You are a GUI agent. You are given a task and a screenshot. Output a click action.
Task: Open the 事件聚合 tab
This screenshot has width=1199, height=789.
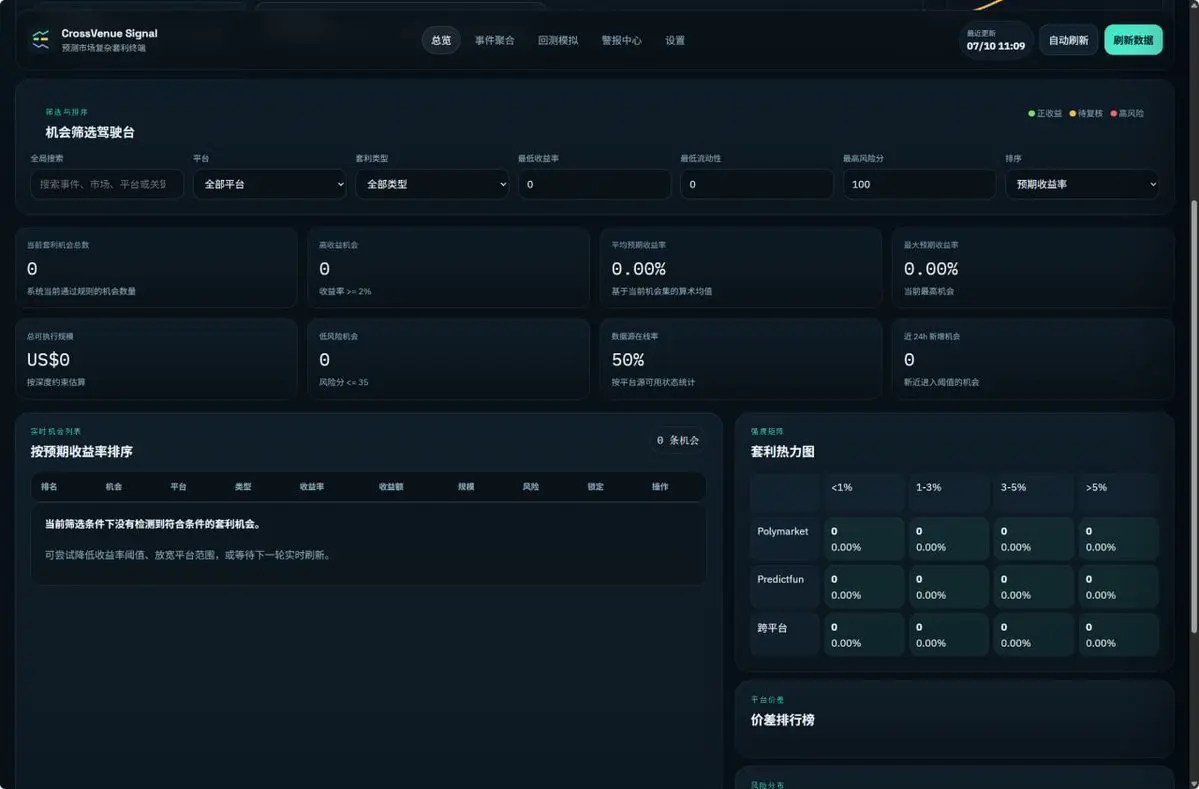495,41
